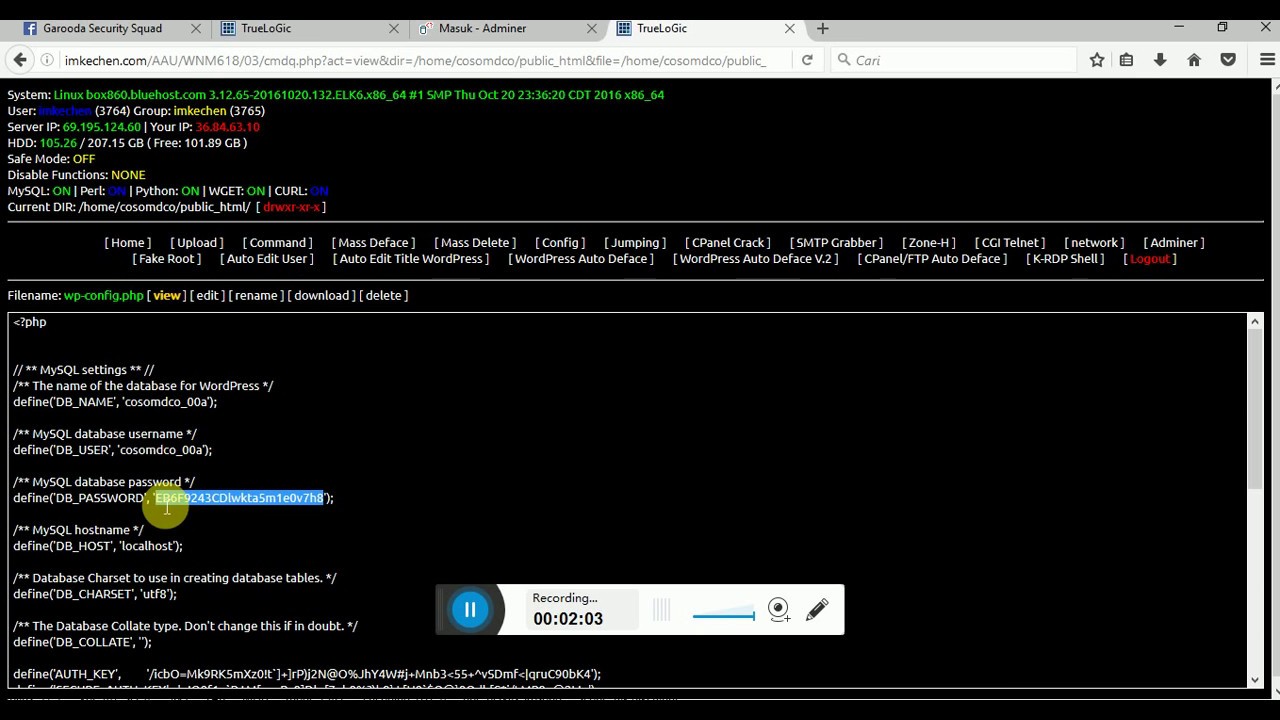1280x720 pixels.
Task: Go to the browser home icon
Action: pos(1194,60)
